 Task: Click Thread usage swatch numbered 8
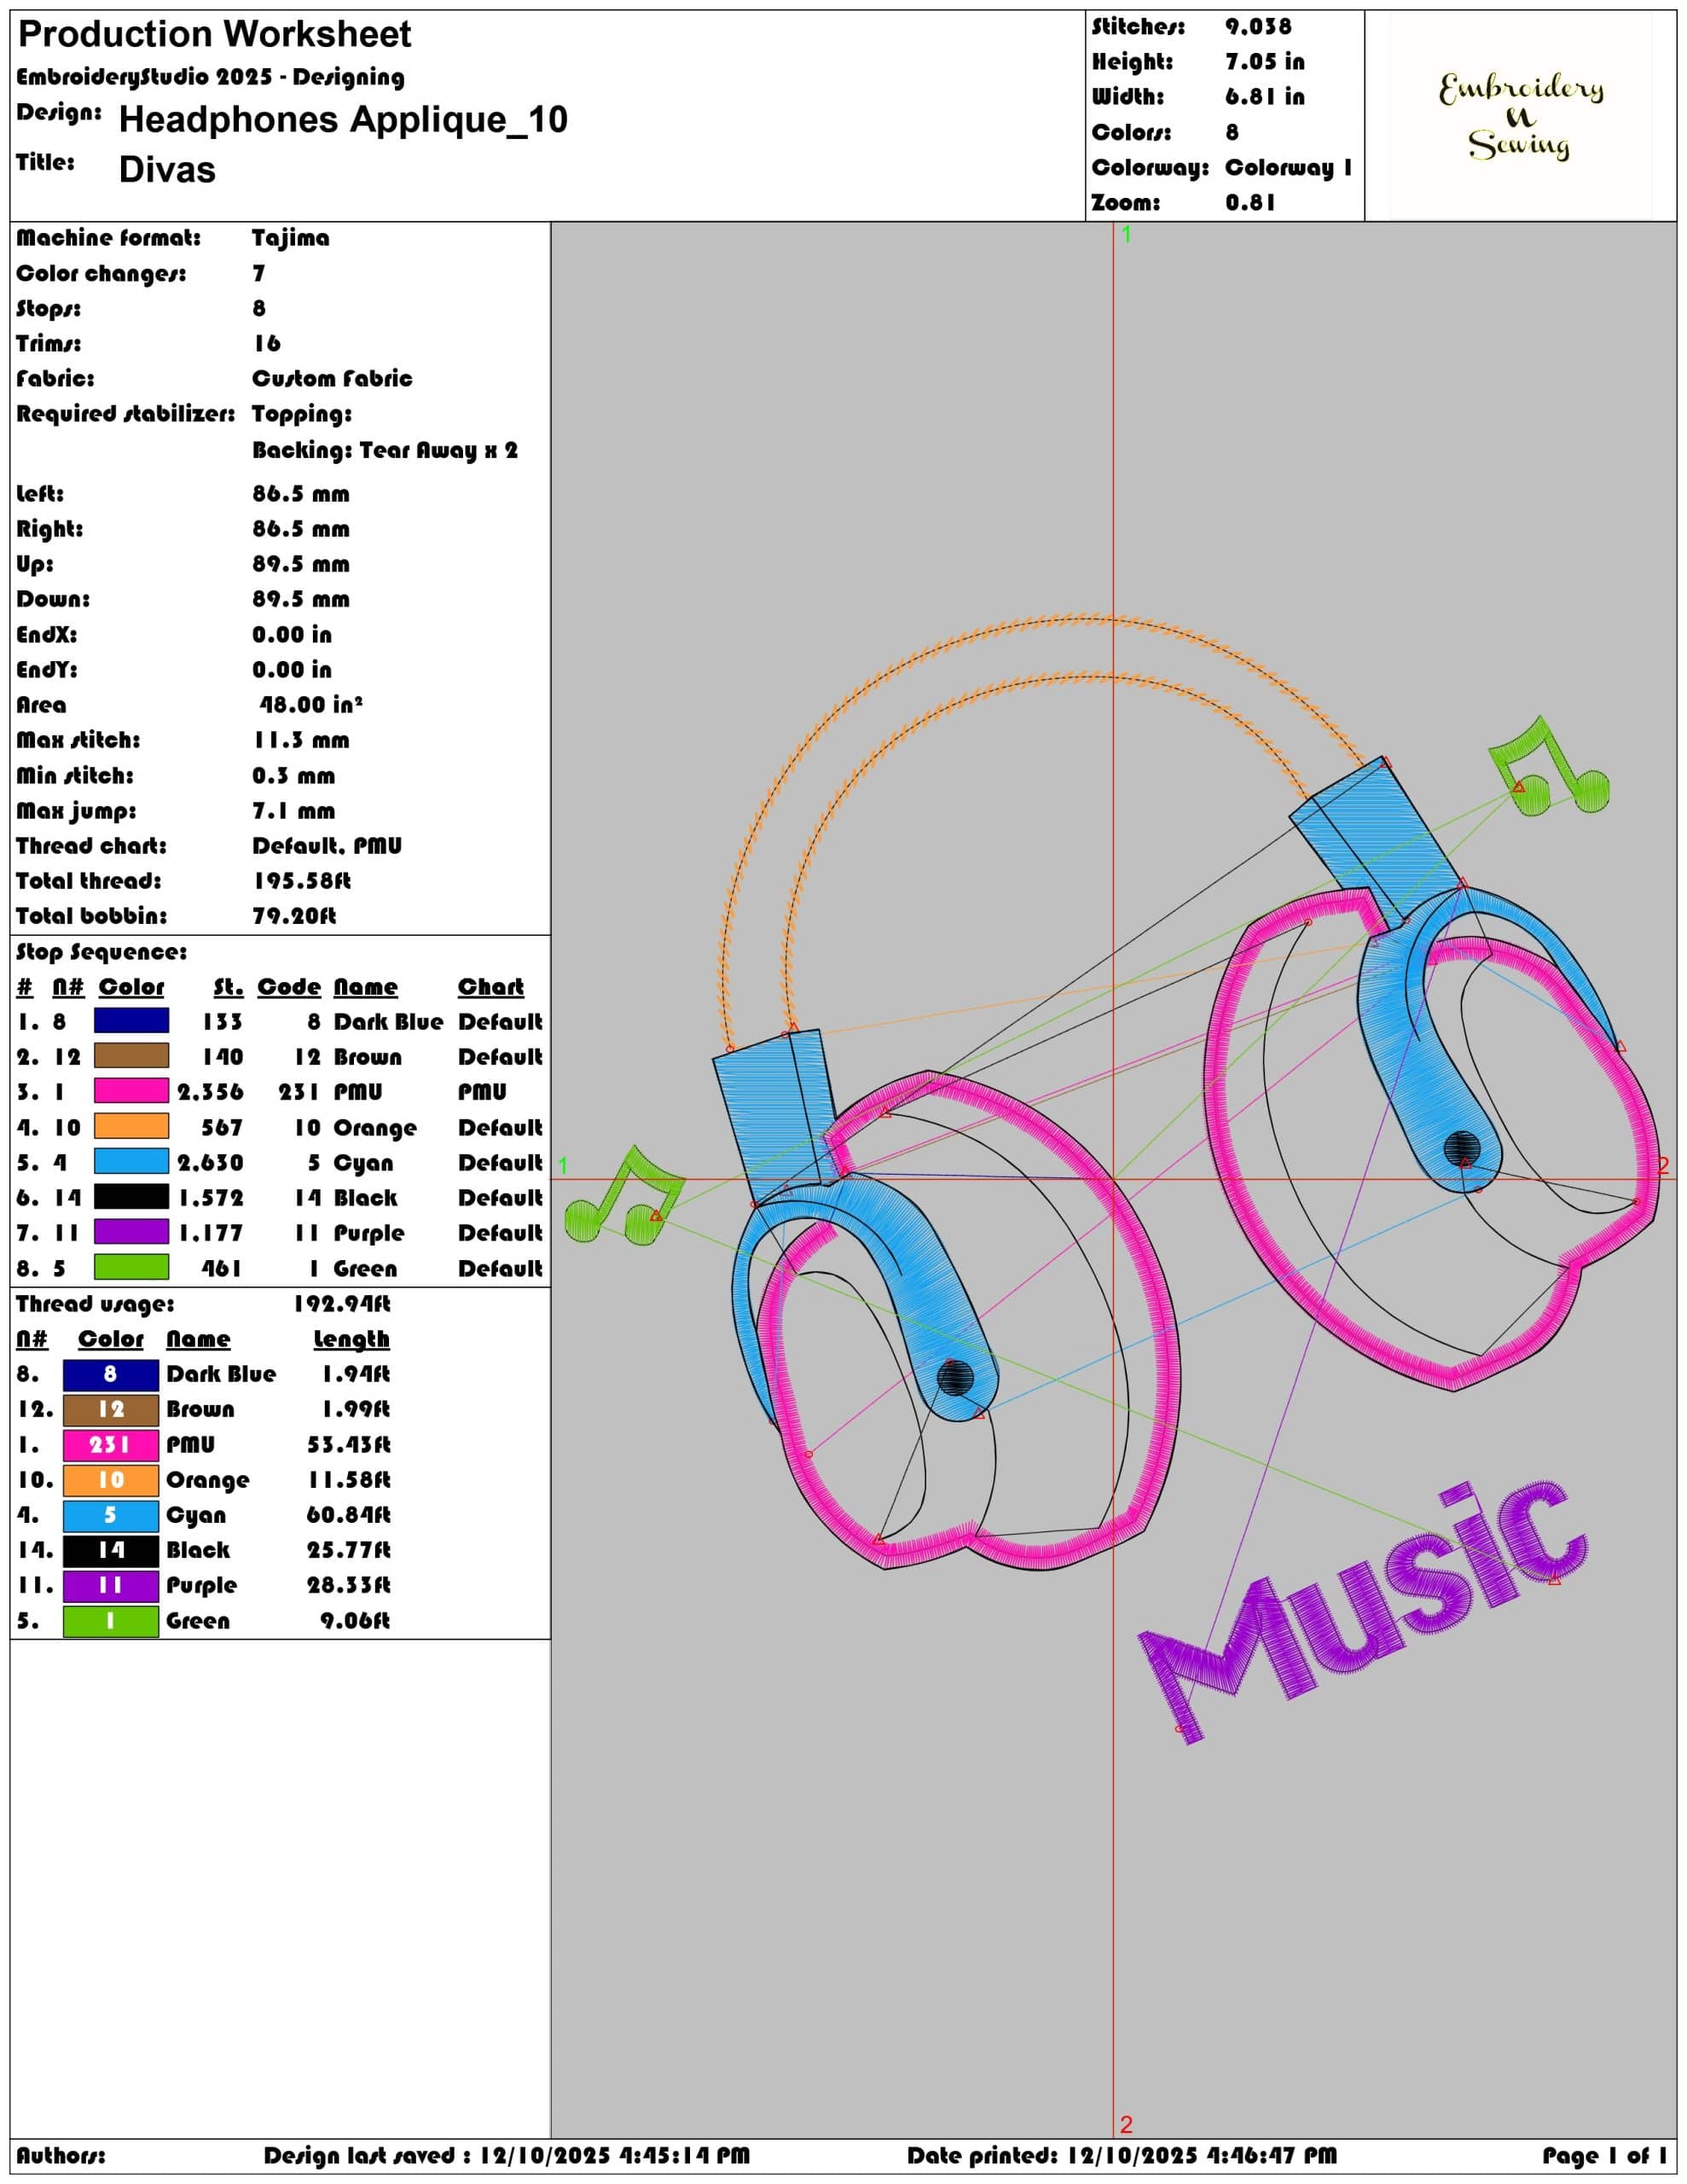(x=110, y=1374)
